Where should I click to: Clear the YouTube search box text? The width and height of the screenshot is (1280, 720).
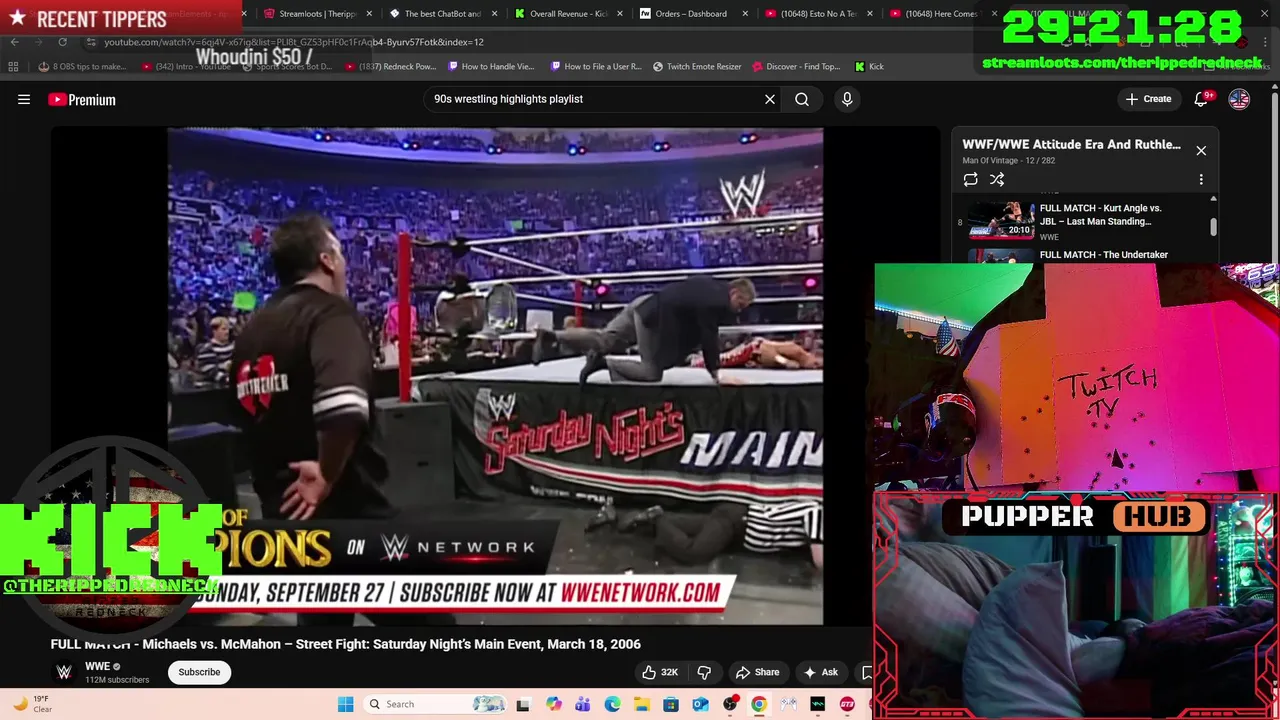(x=770, y=99)
